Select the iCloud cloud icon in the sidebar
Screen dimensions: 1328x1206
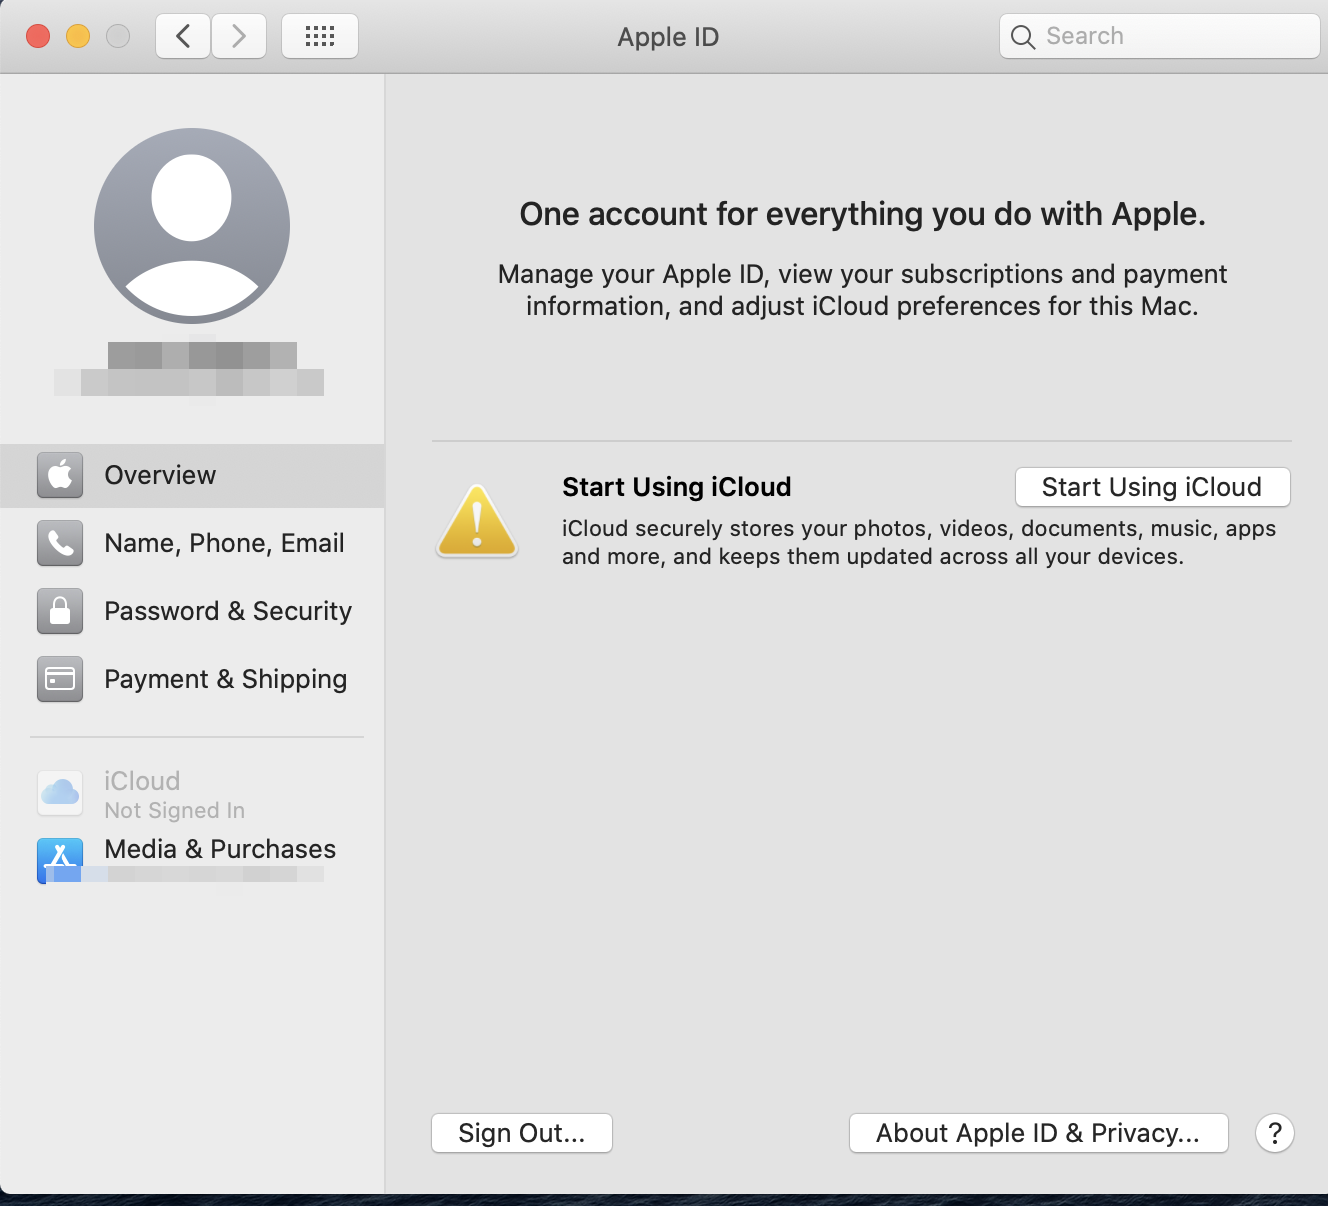coord(60,793)
